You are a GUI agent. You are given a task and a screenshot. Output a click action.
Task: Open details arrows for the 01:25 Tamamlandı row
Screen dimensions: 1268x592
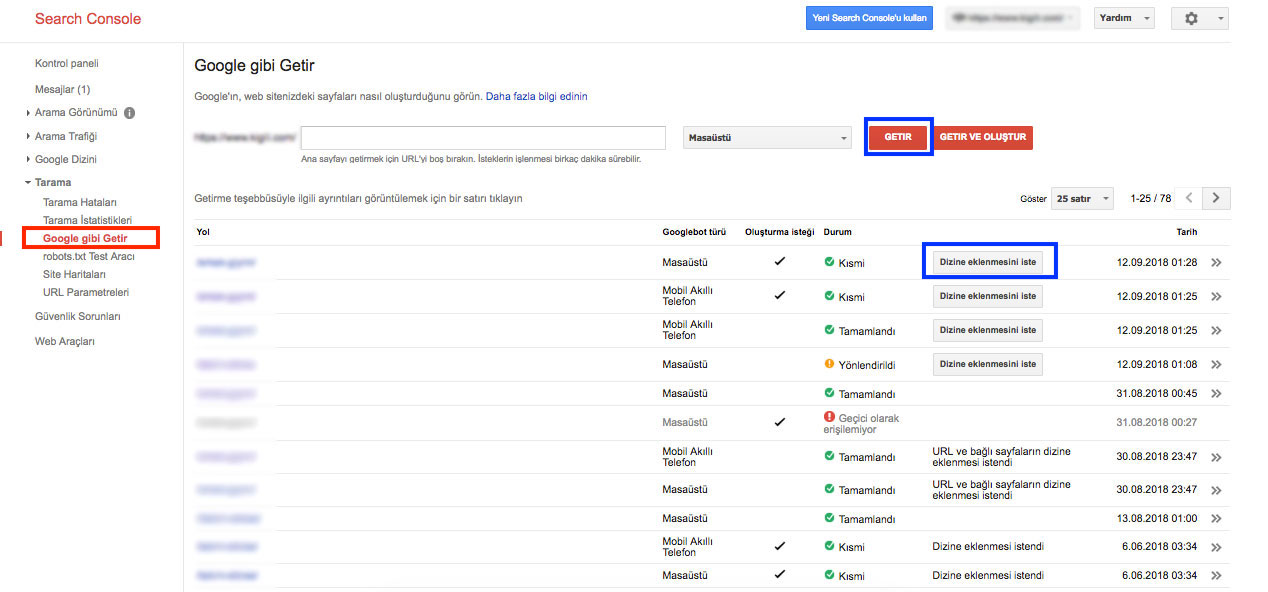pyautogui.click(x=1216, y=331)
